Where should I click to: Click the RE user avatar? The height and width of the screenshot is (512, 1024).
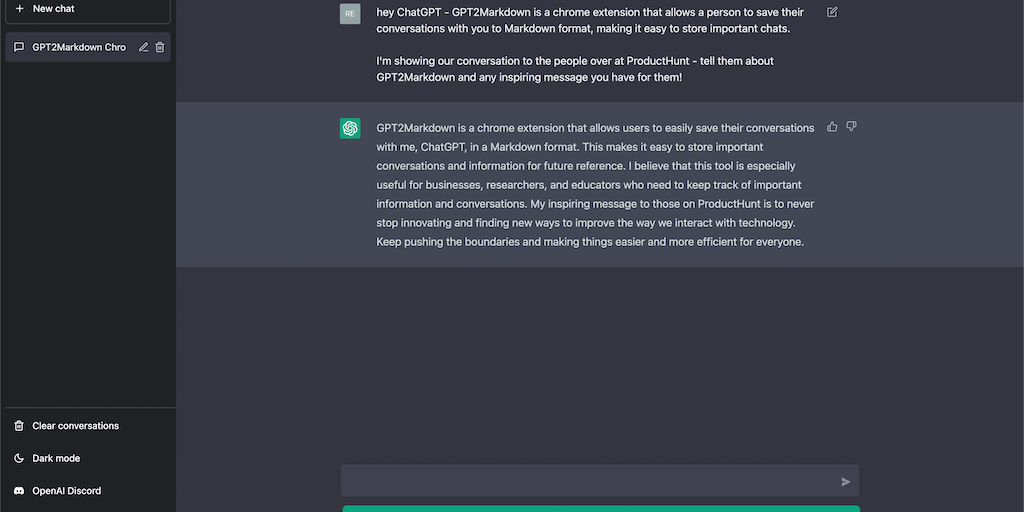pyautogui.click(x=350, y=14)
